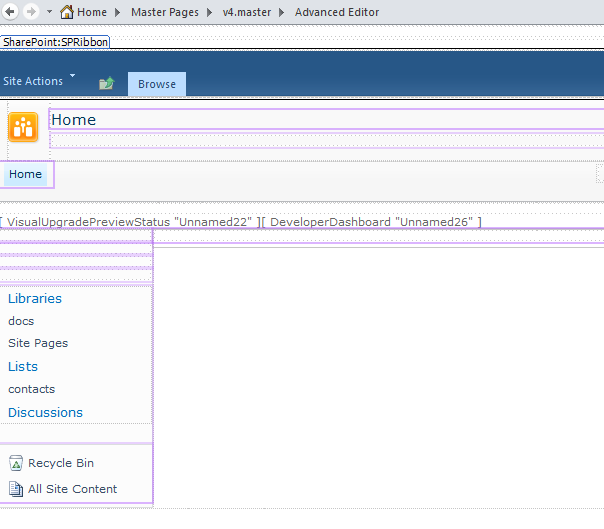Switch to the Browse ribbon tab
The image size is (604, 529).
[x=157, y=84]
